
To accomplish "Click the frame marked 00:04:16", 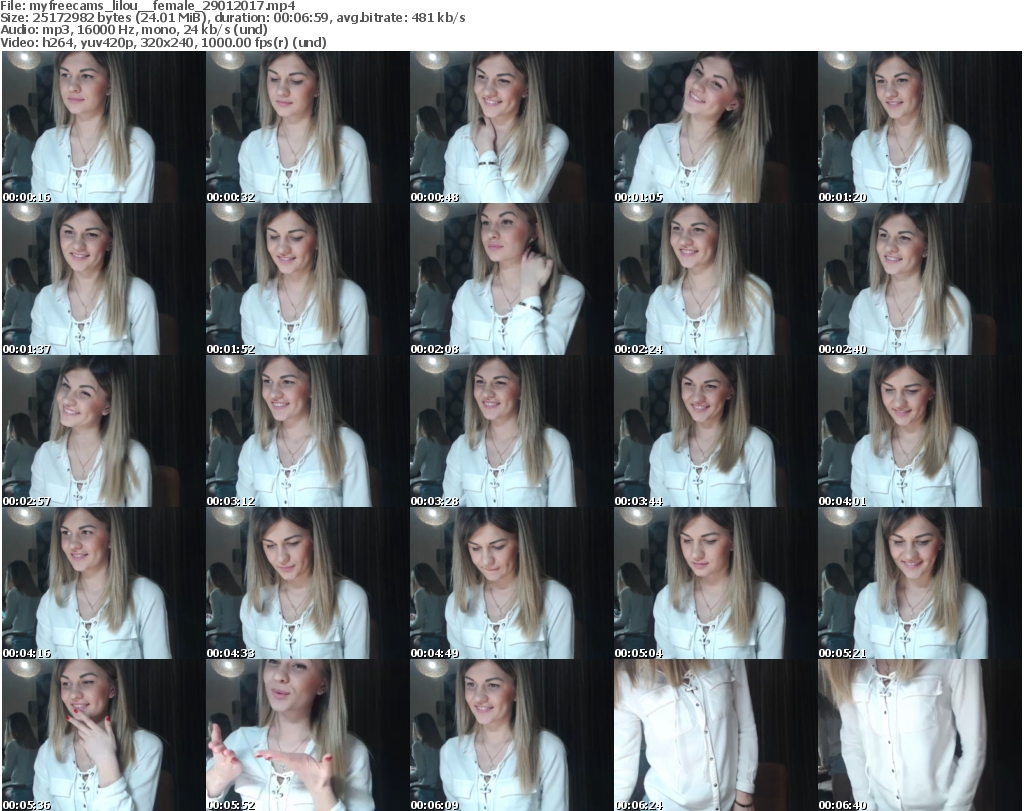I will tap(103, 583).
